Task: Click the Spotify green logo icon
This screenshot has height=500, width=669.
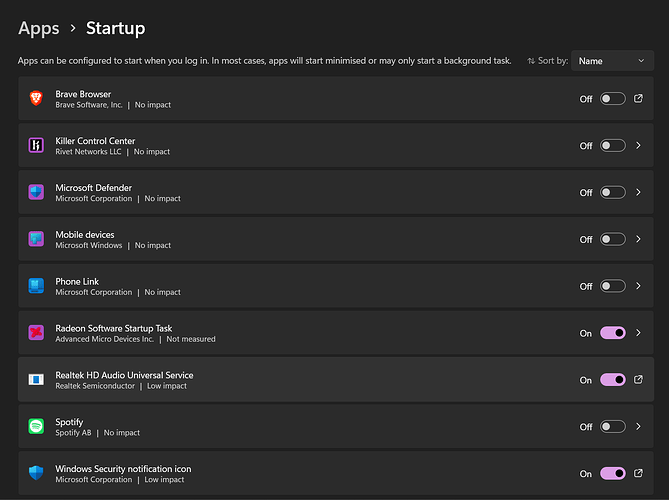Action: tap(36, 427)
